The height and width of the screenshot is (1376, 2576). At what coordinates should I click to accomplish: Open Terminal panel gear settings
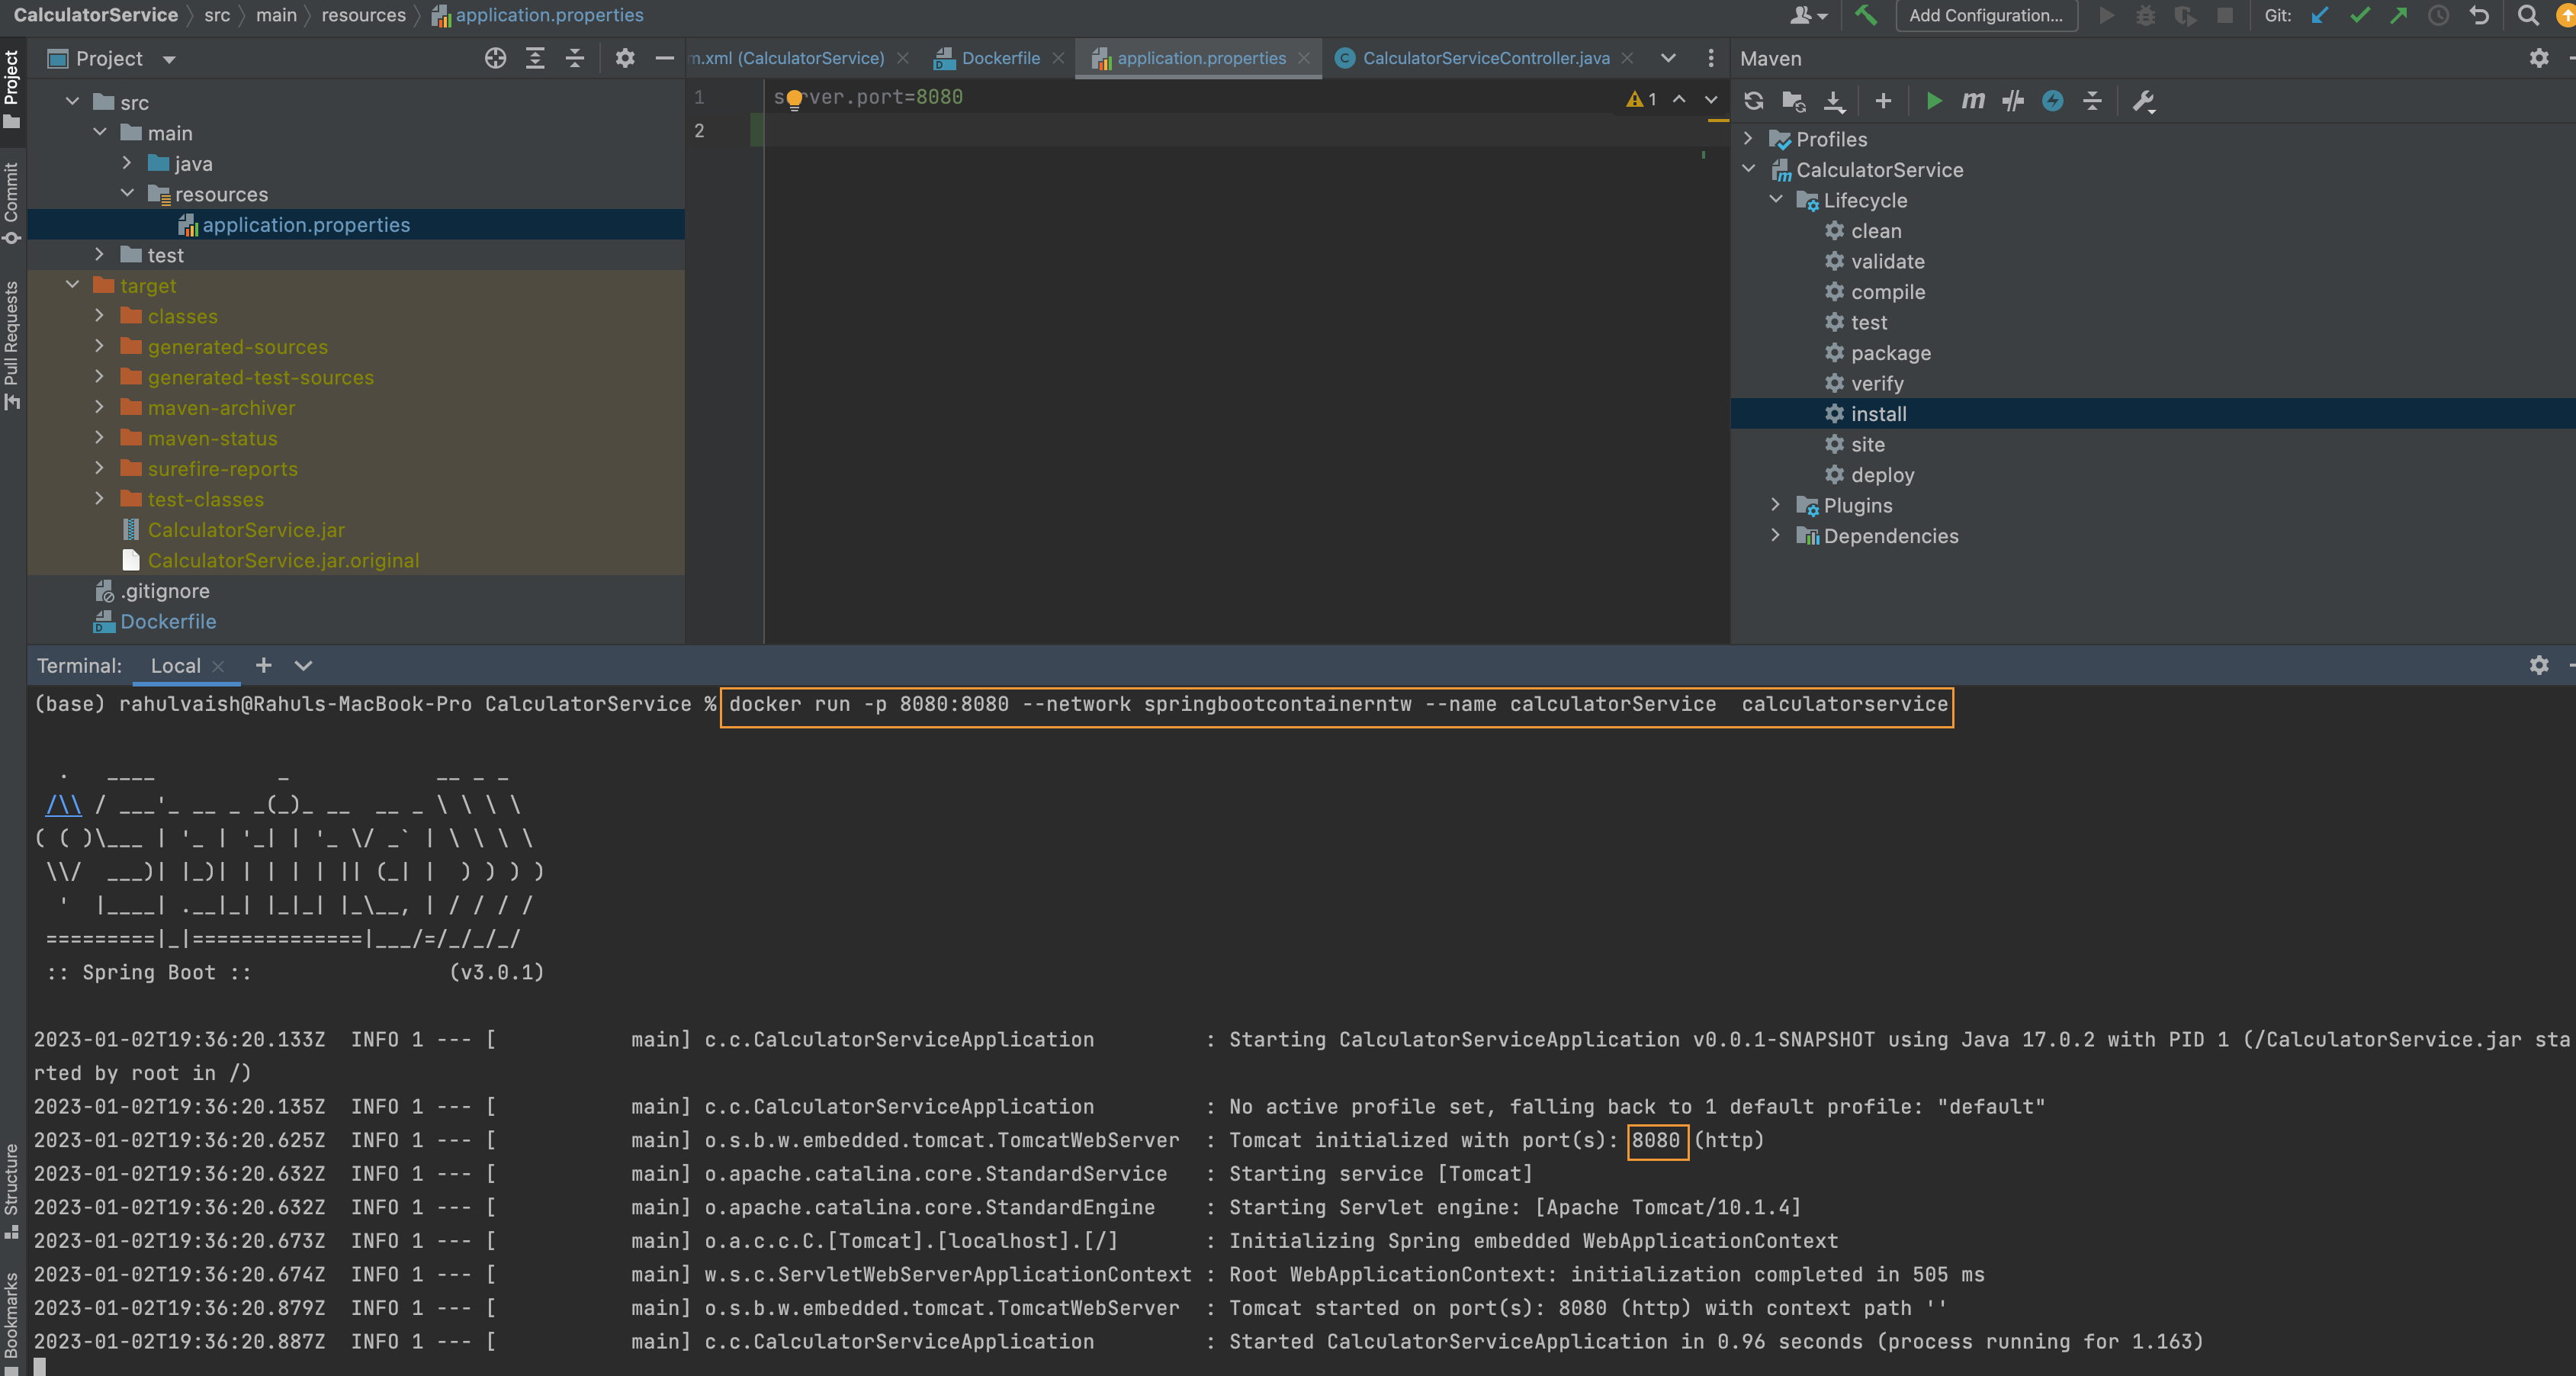click(x=2539, y=665)
